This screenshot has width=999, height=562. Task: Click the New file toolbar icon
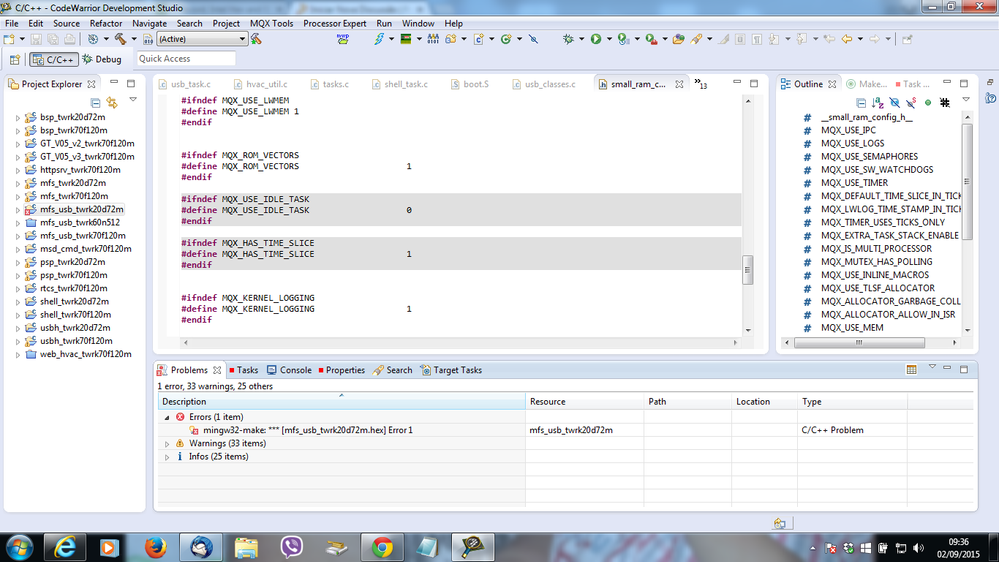[x=9, y=39]
